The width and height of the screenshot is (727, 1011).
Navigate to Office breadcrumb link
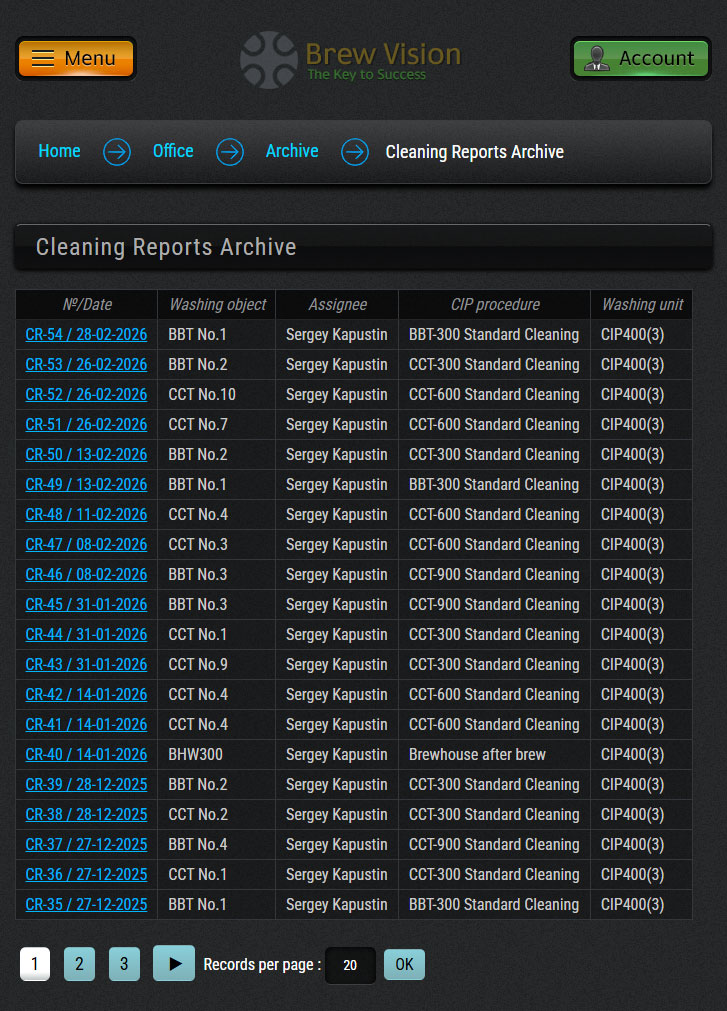pos(173,151)
